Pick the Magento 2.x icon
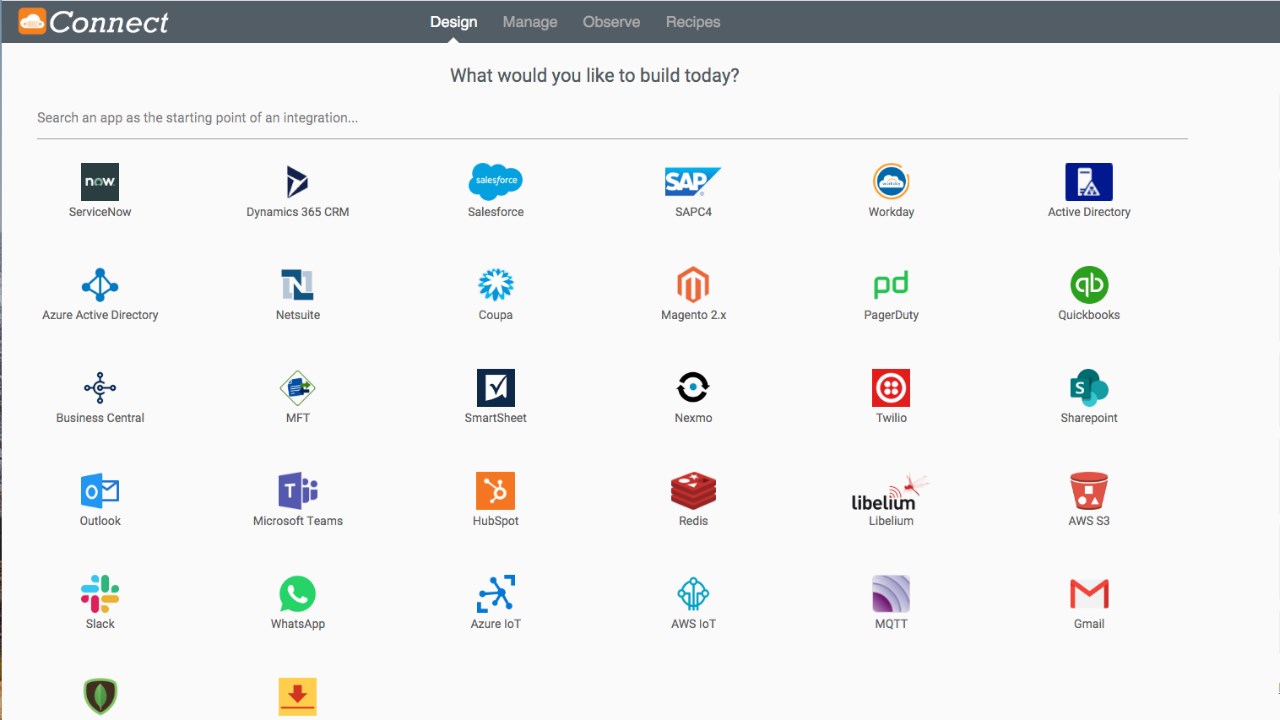 pyautogui.click(x=693, y=285)
